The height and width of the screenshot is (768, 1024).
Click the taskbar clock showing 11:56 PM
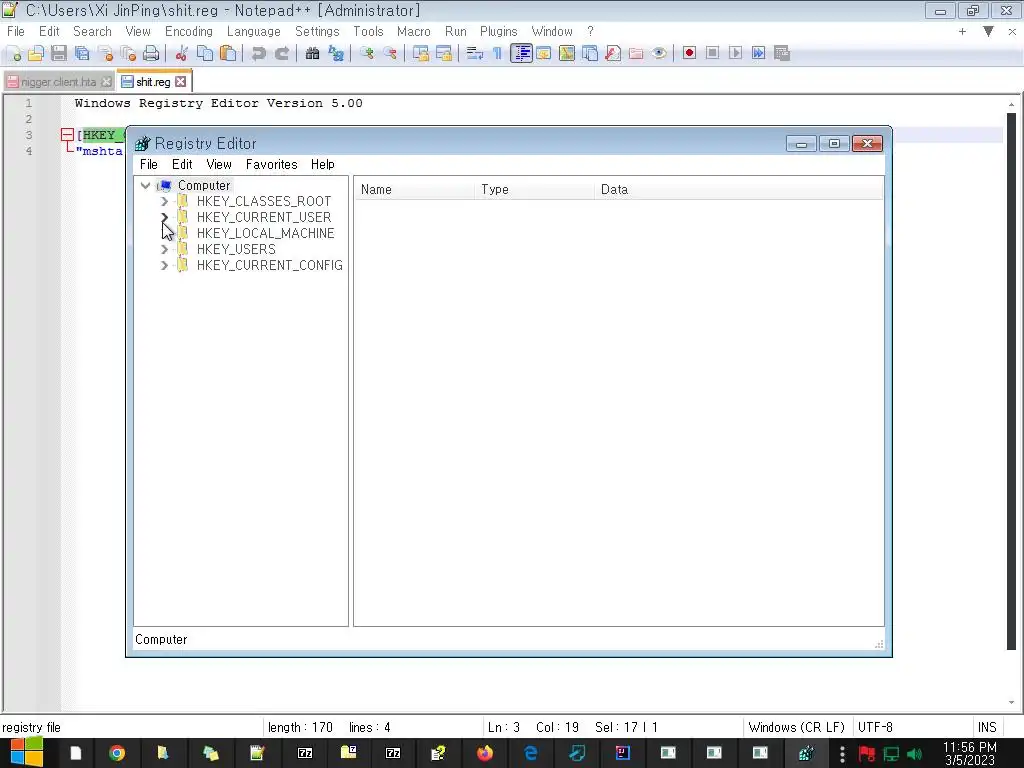[970, 754]
